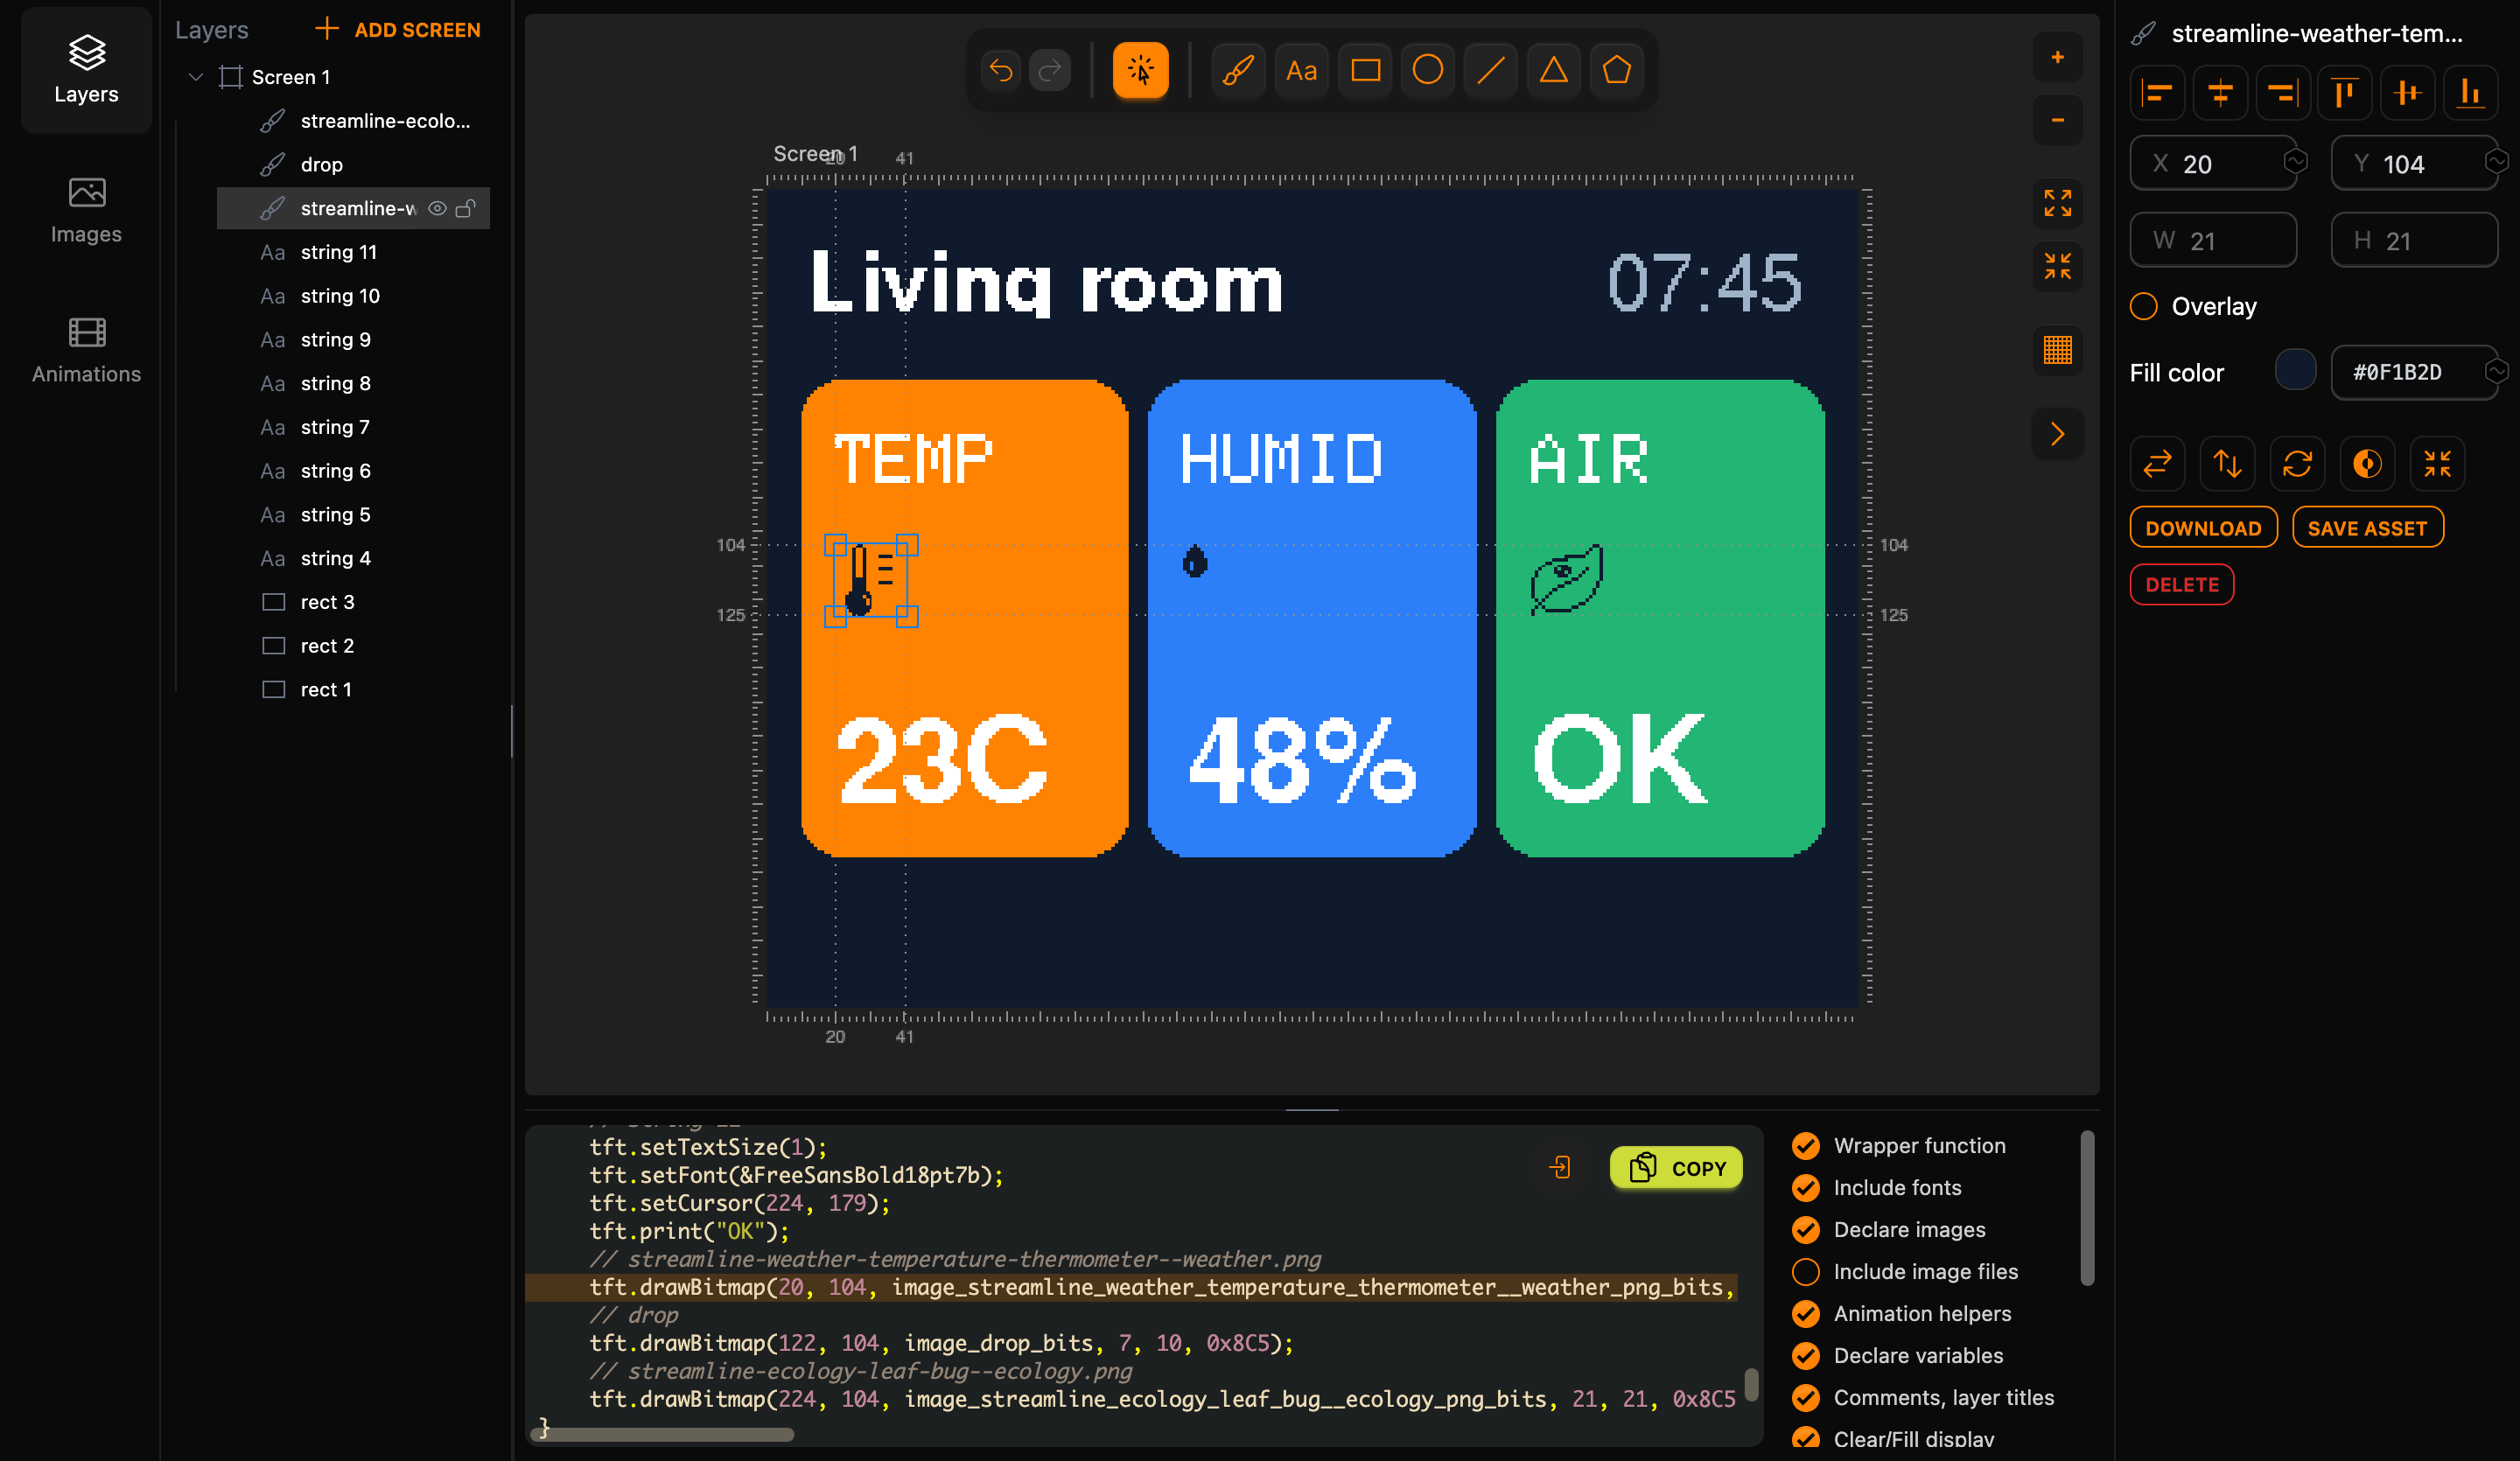The height and width of the screenshot is (1461, 2520).
Task: Click ADD SCREEN button
Action: pos(398,30)
